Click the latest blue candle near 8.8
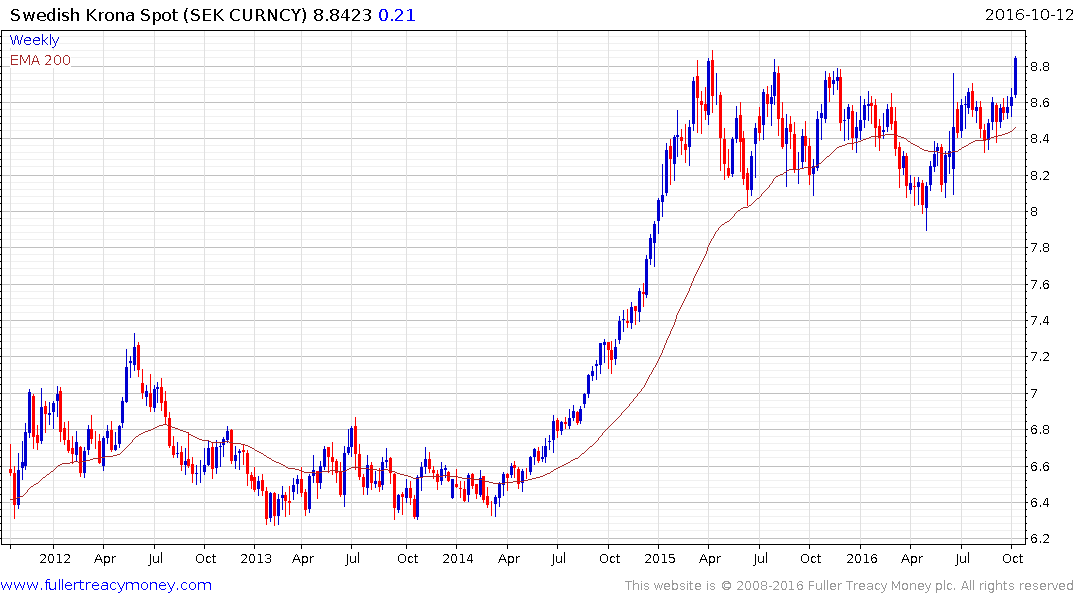 (x=1015, y=77)
